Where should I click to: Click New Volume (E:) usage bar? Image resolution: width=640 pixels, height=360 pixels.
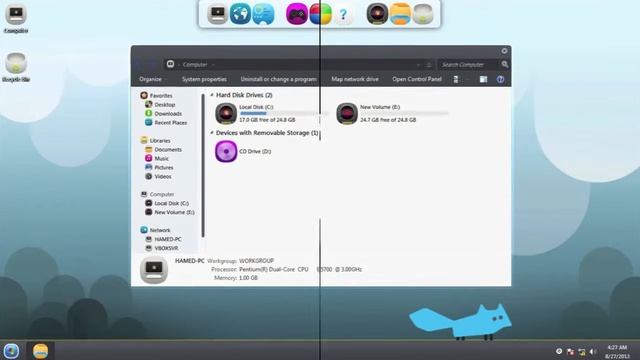tap(404, 113)
